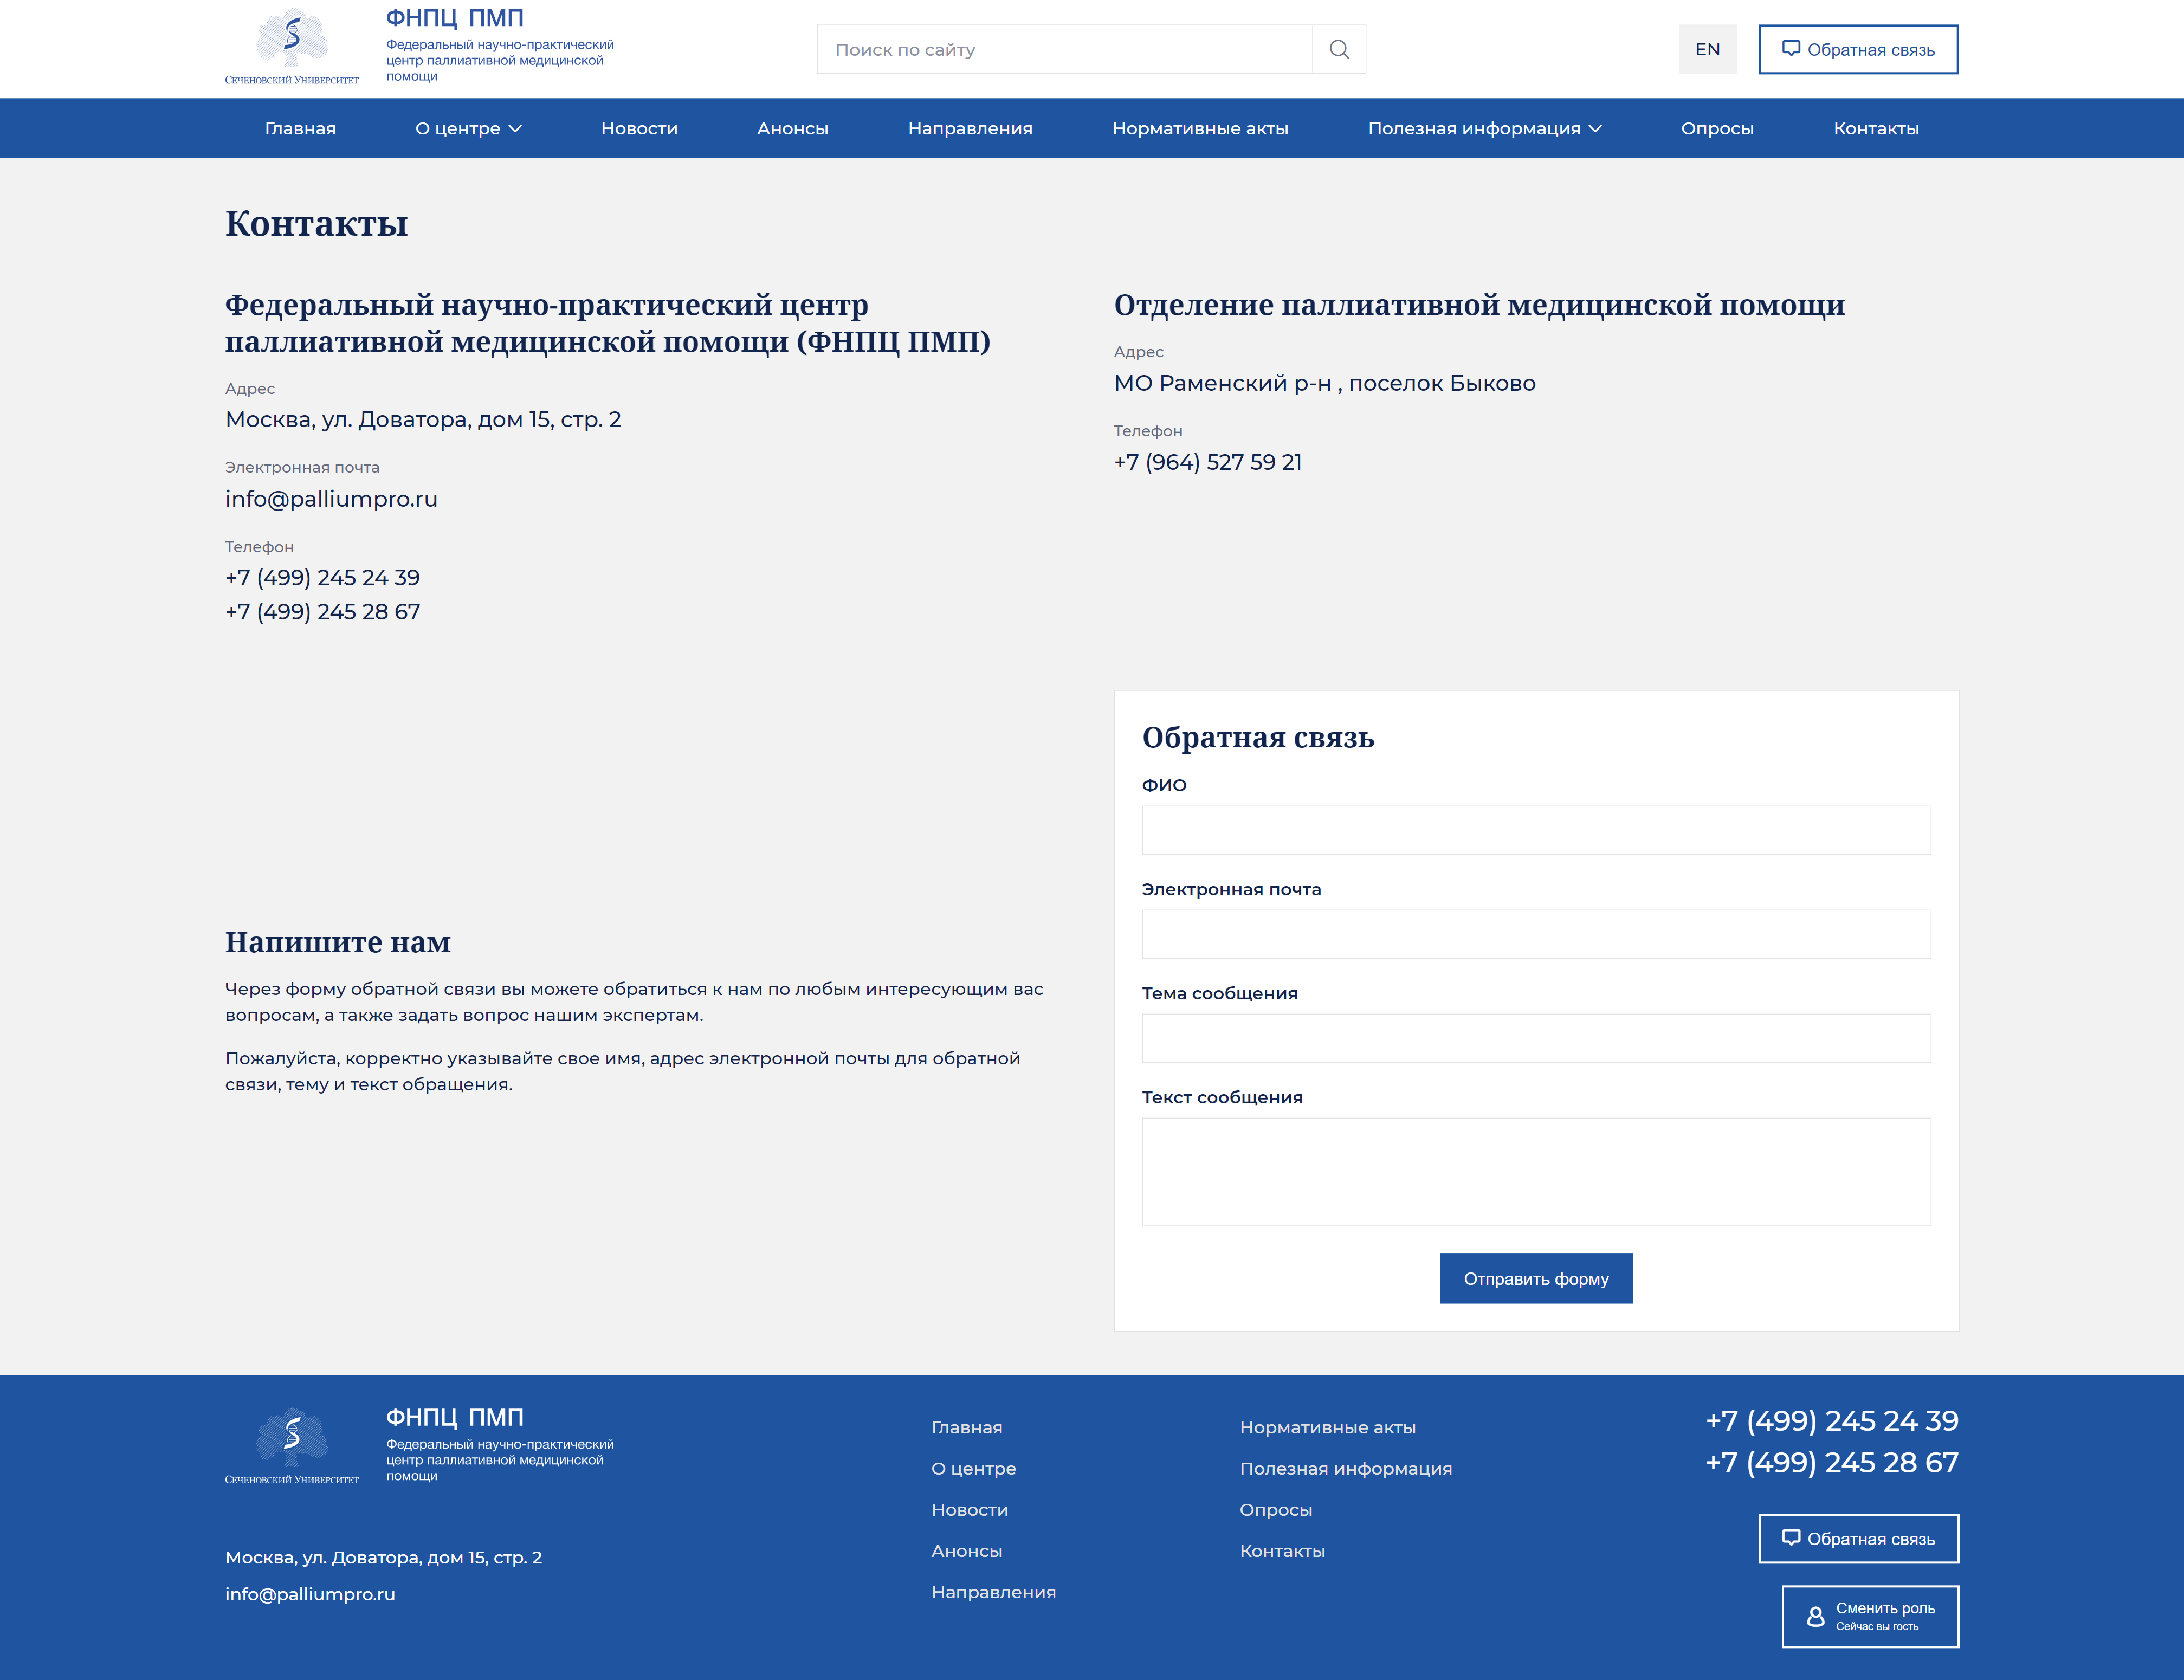Click the user icon on Сменить роль

[x=1815, y=1616]
